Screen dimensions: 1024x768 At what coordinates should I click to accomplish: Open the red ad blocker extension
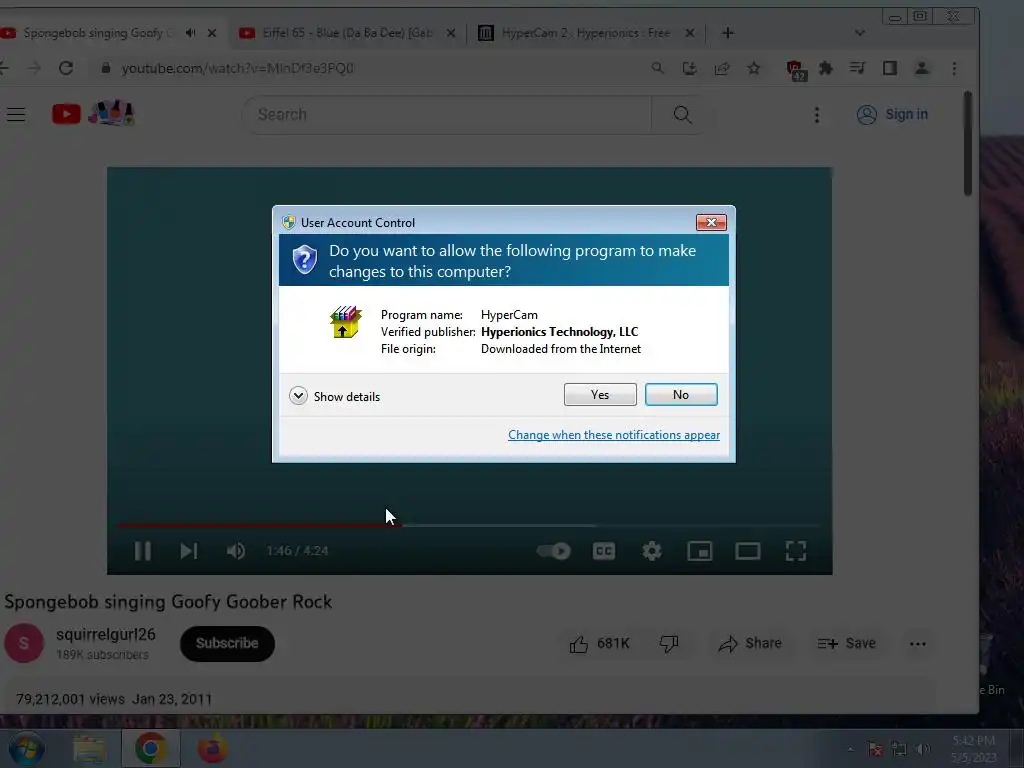[x=795, y=69]
